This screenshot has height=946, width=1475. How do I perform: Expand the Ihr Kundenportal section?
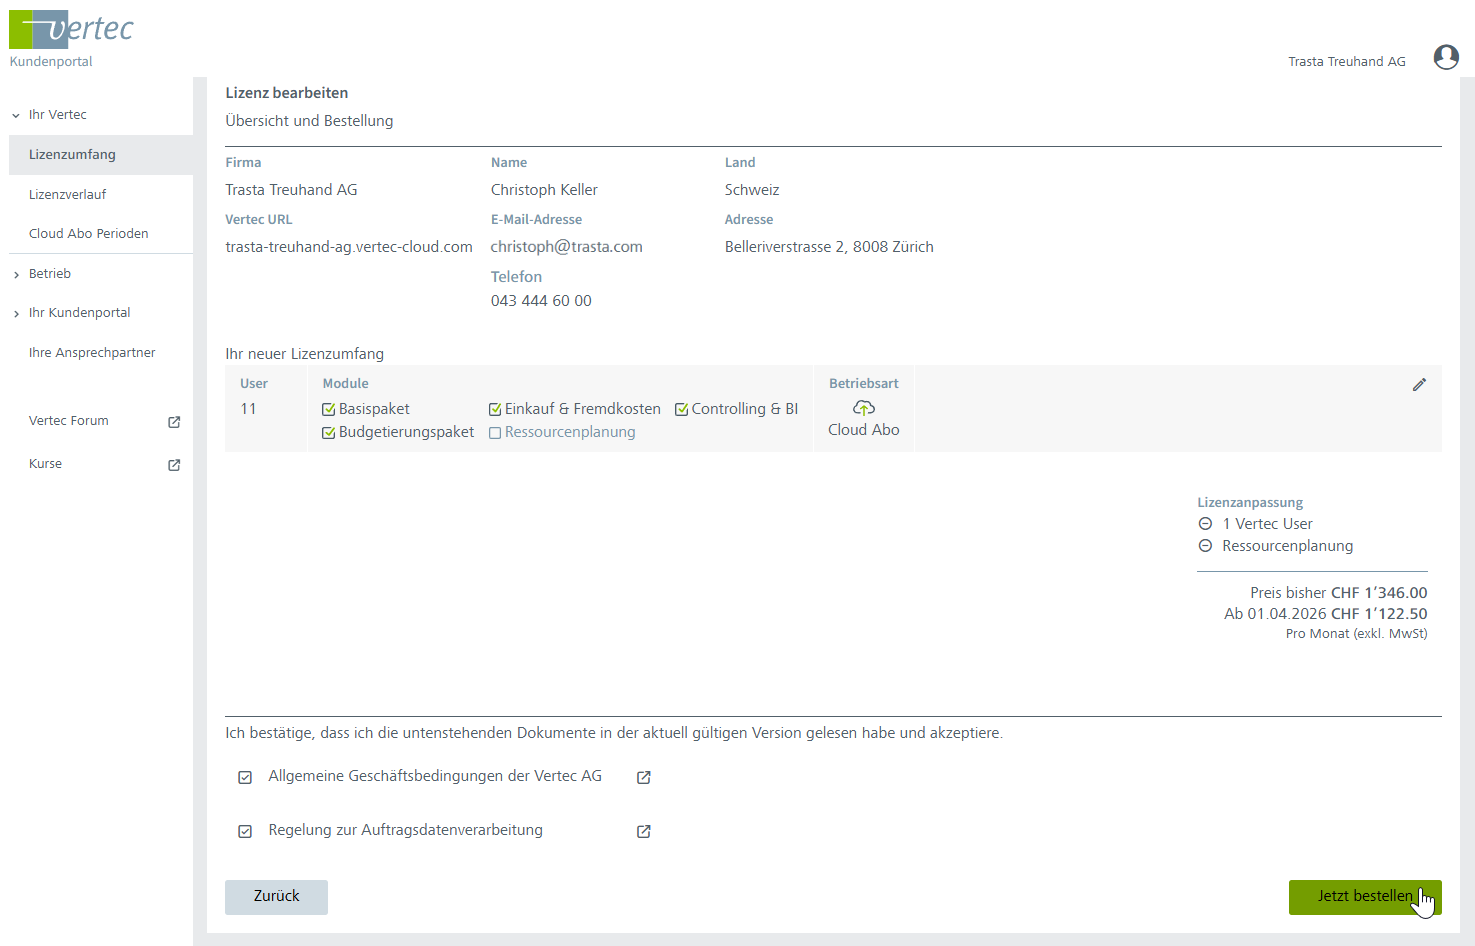pyautogui.click(x=16, y=314)
